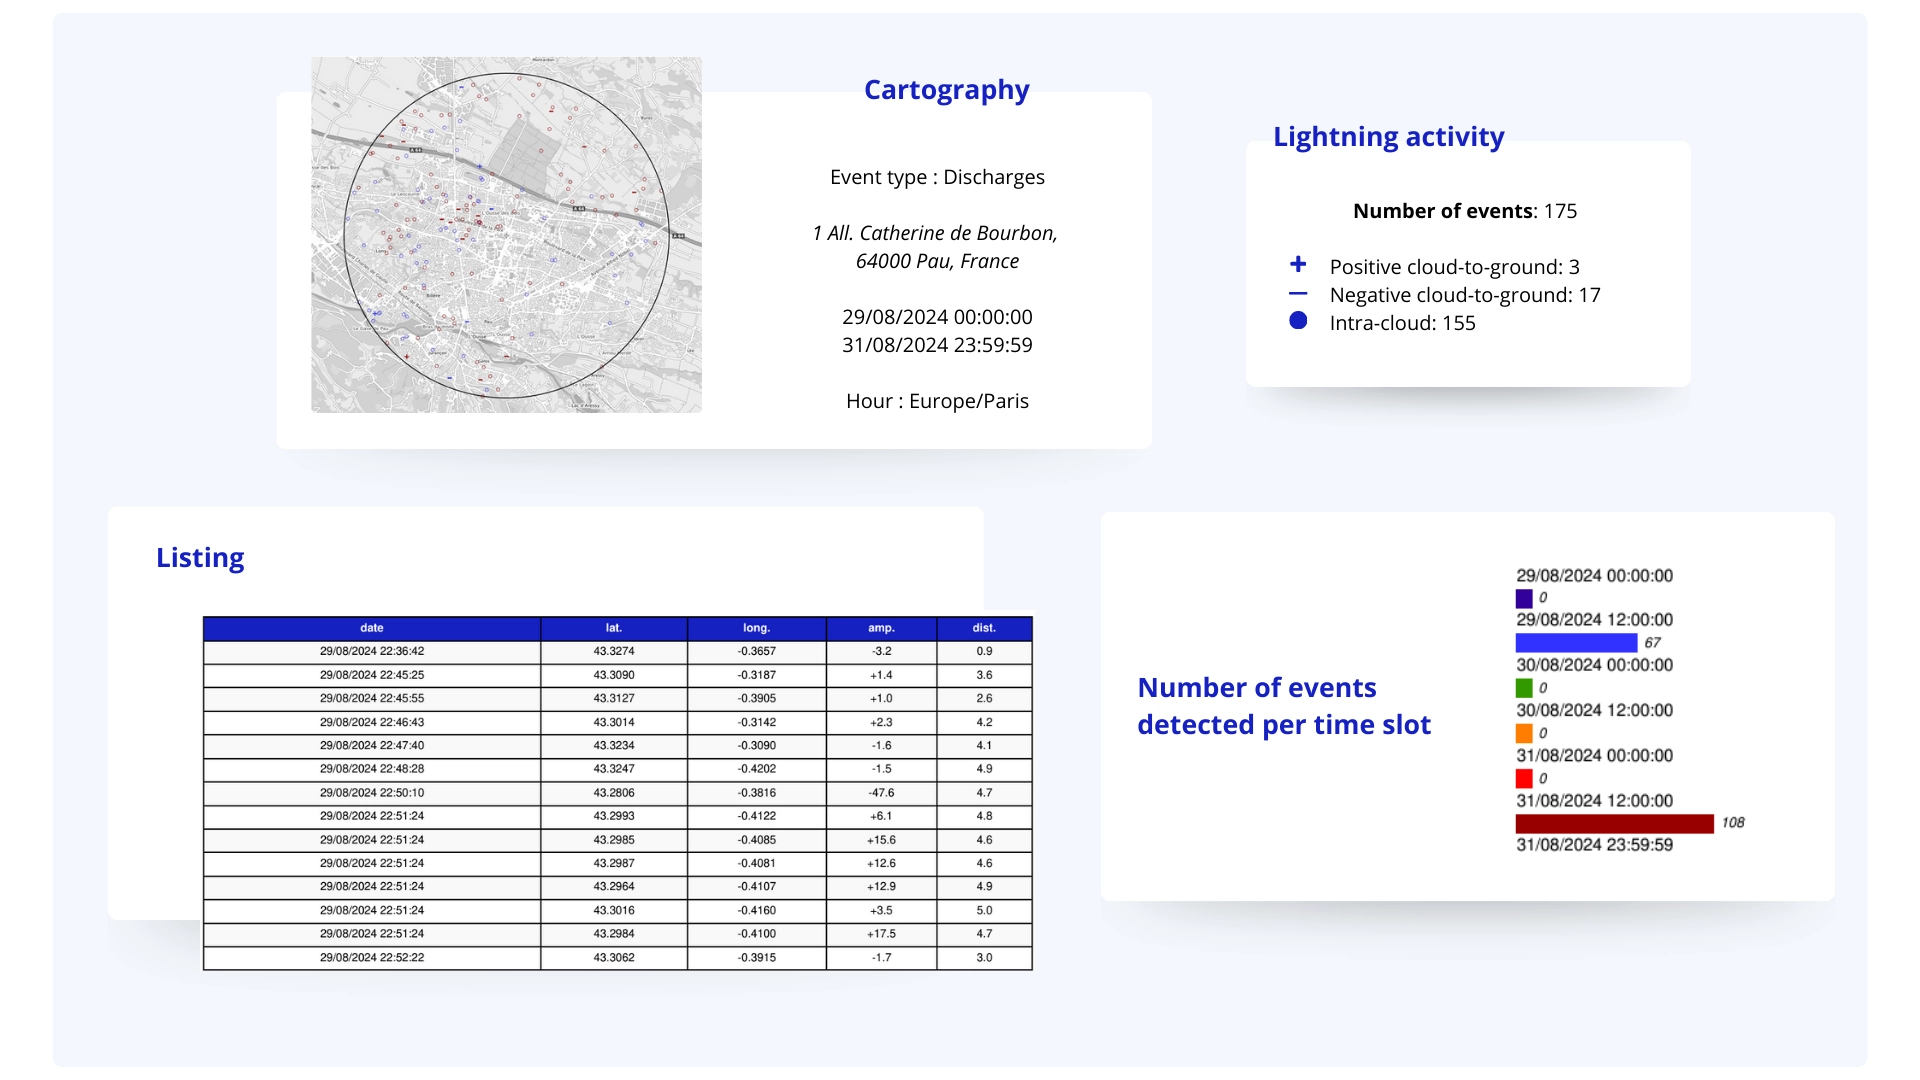Click the green square for 30/08/2024 00:00:00 slot
This screenshot has width=1920, height=1080.
tap(1523, 688)
